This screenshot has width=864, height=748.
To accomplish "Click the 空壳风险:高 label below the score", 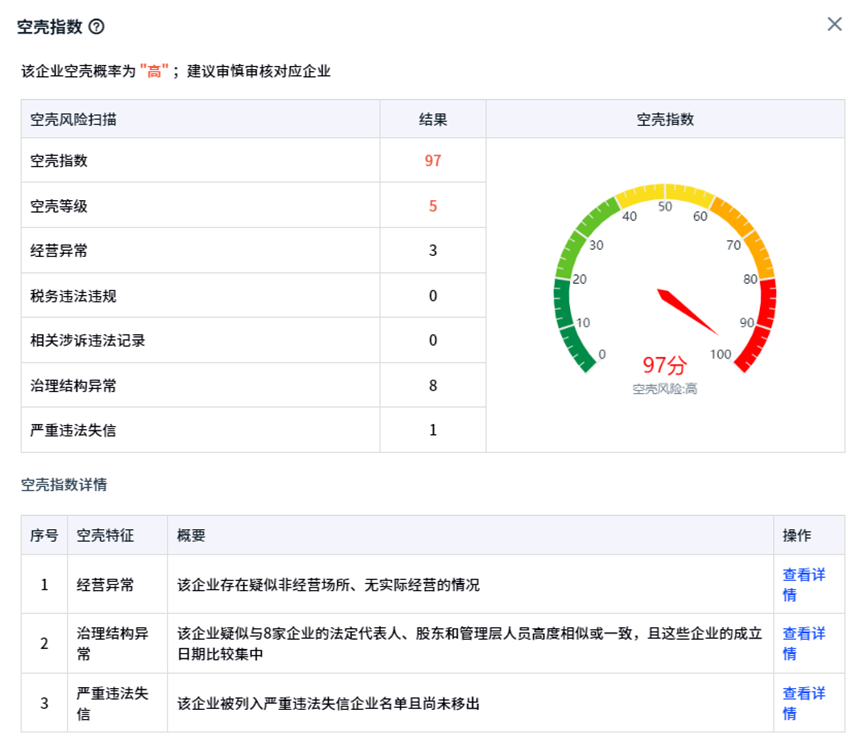I will click(664, 389).
